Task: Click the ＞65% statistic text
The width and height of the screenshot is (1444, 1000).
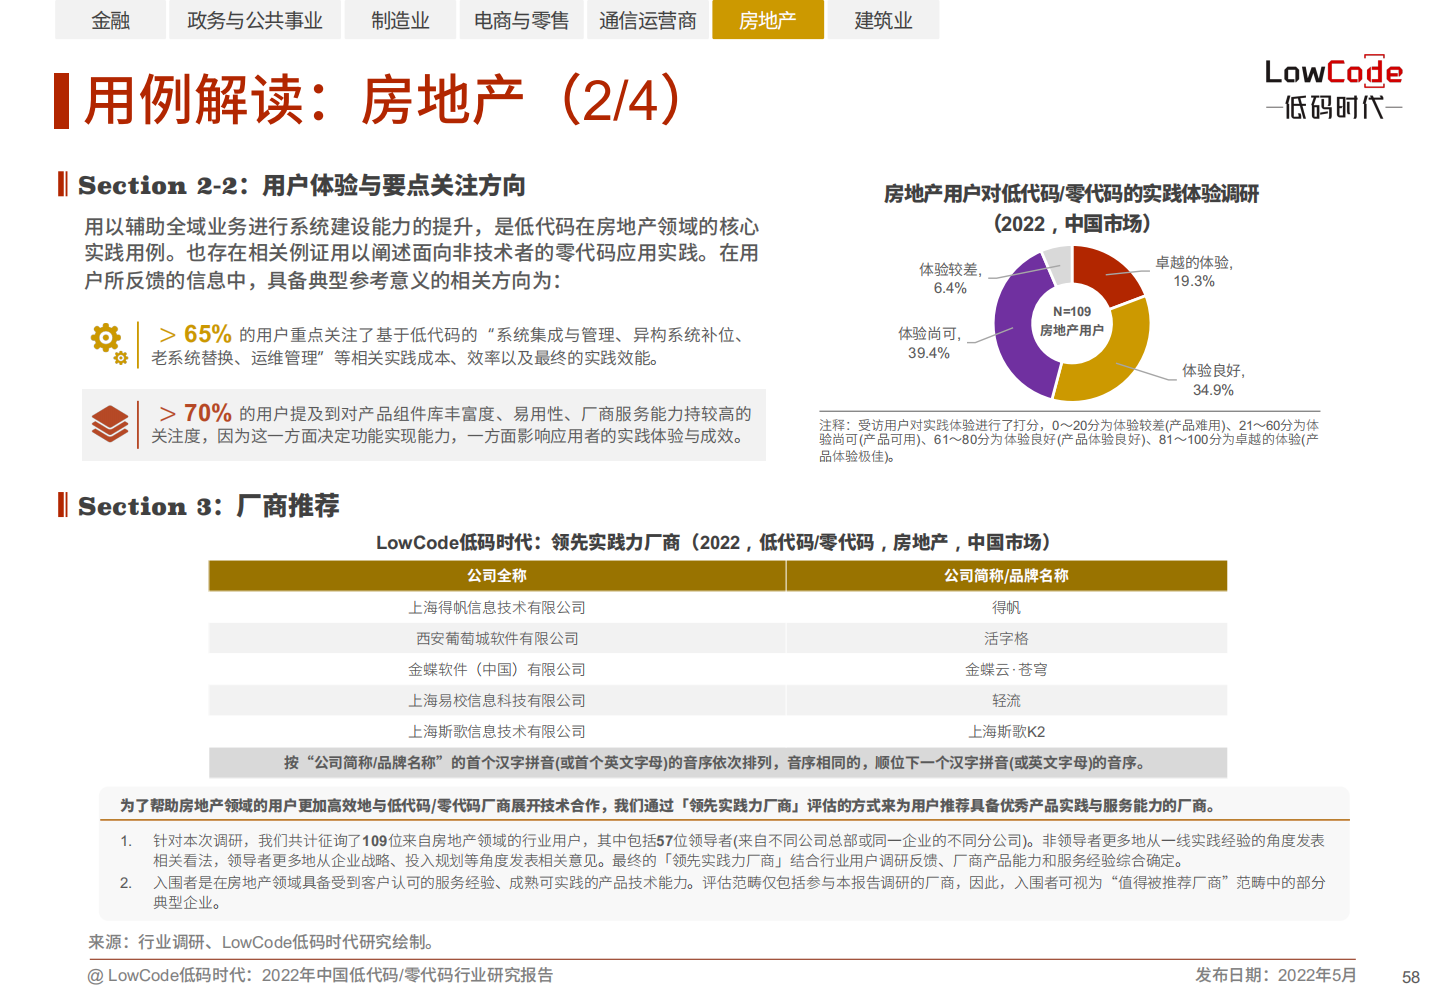Action: (x=195, y=334)
